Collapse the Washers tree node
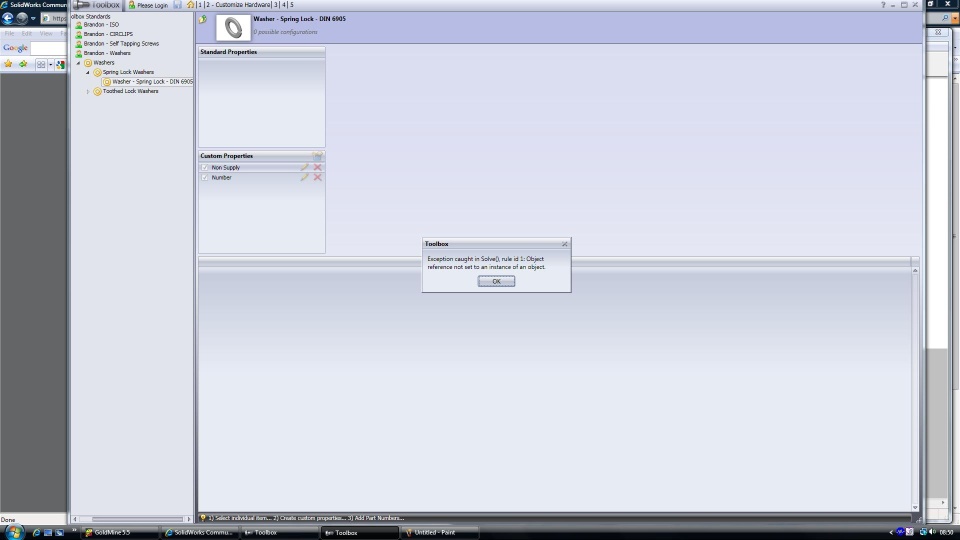The height and width of the screenshot is (540, 960). [x=78, y=62]
